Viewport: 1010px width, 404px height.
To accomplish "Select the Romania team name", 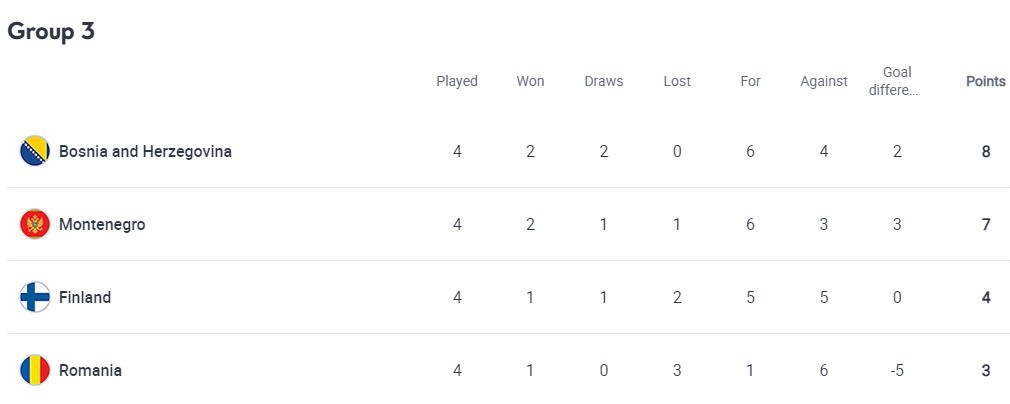I will 90,371.
